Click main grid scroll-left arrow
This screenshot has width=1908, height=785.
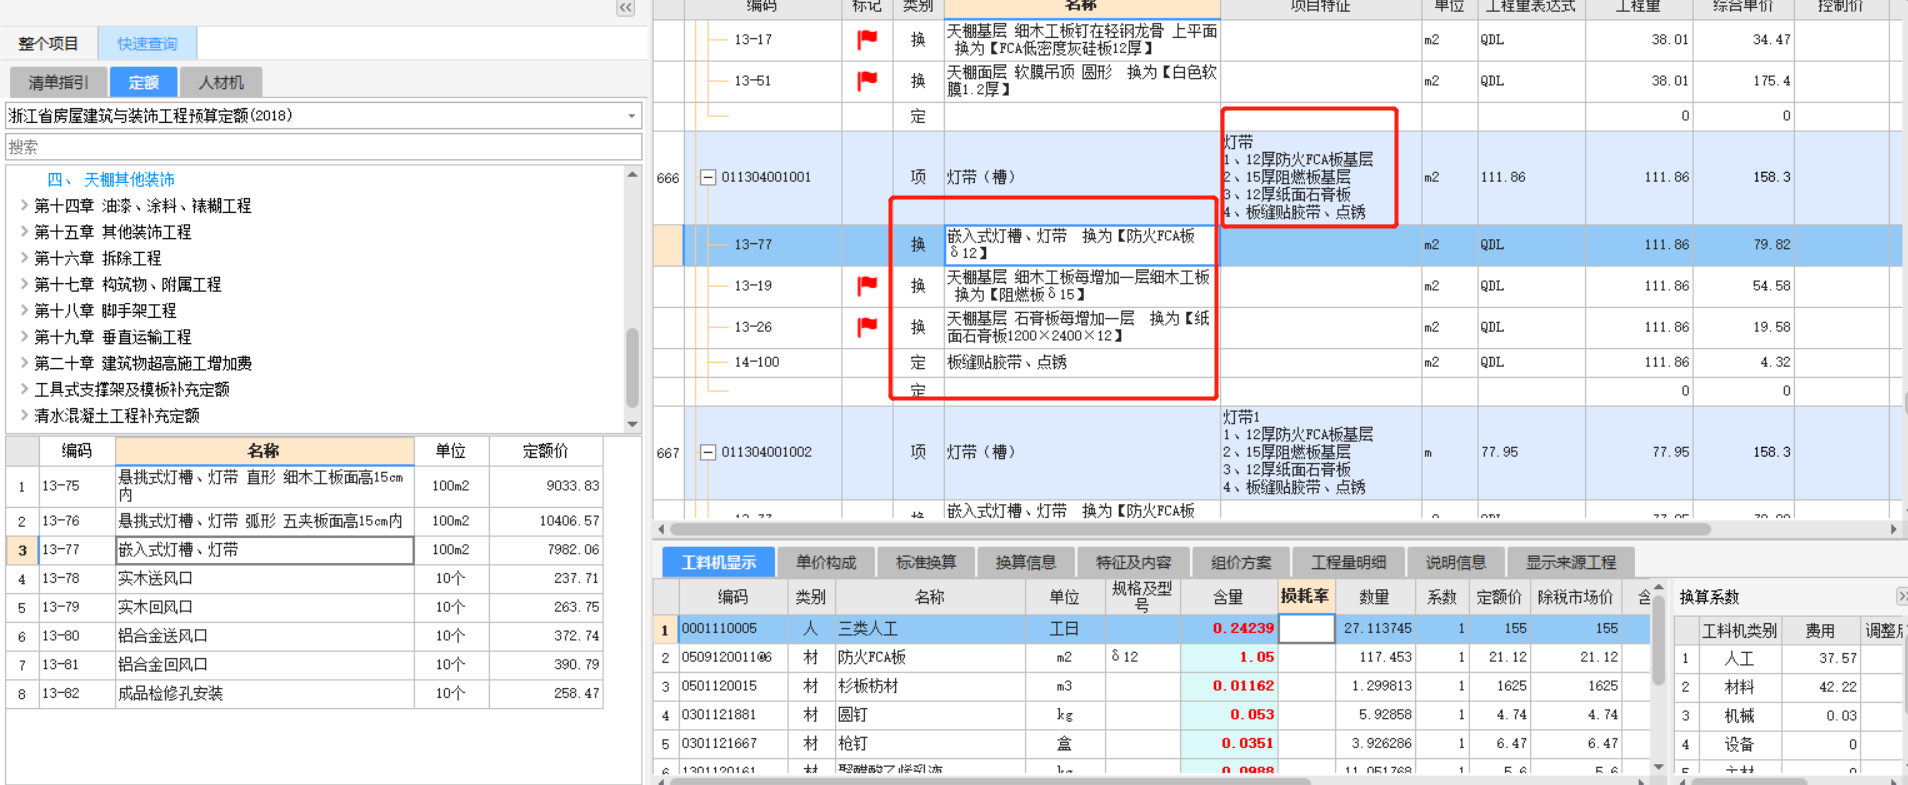tap(660, 529)
